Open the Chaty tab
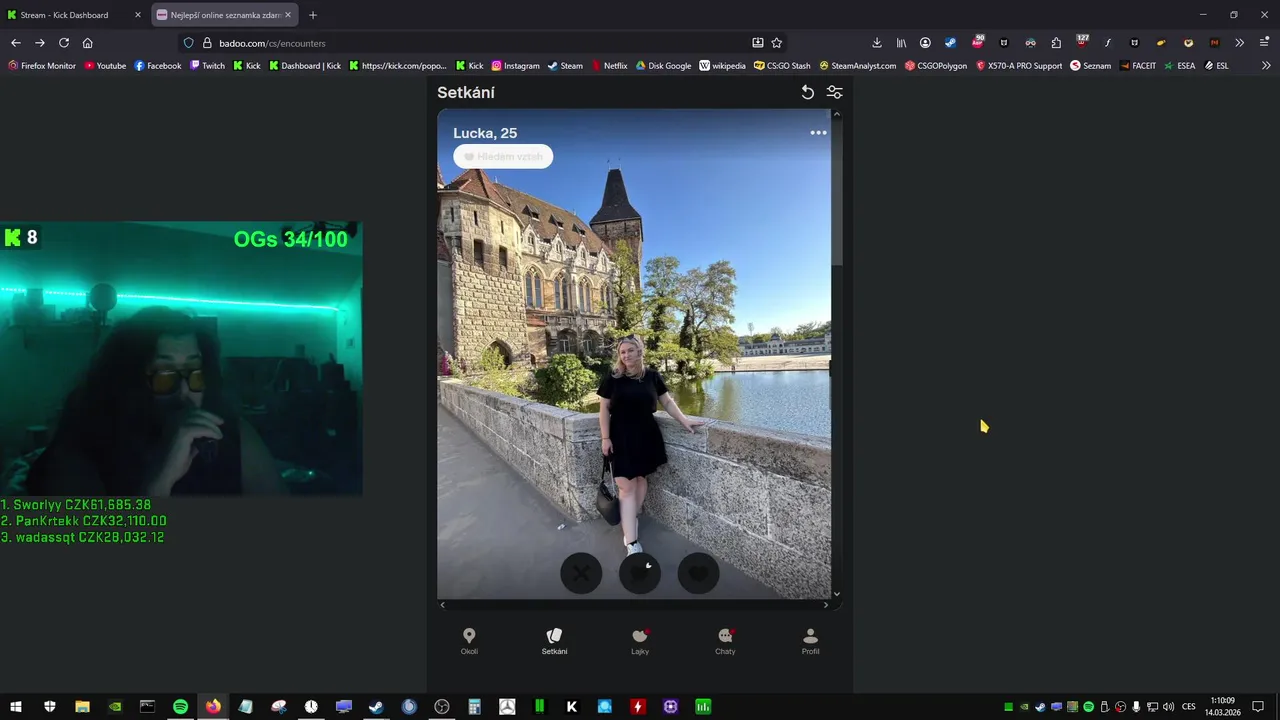The height and width of the screenshot is (720, 1280). (x=725, y=641)
